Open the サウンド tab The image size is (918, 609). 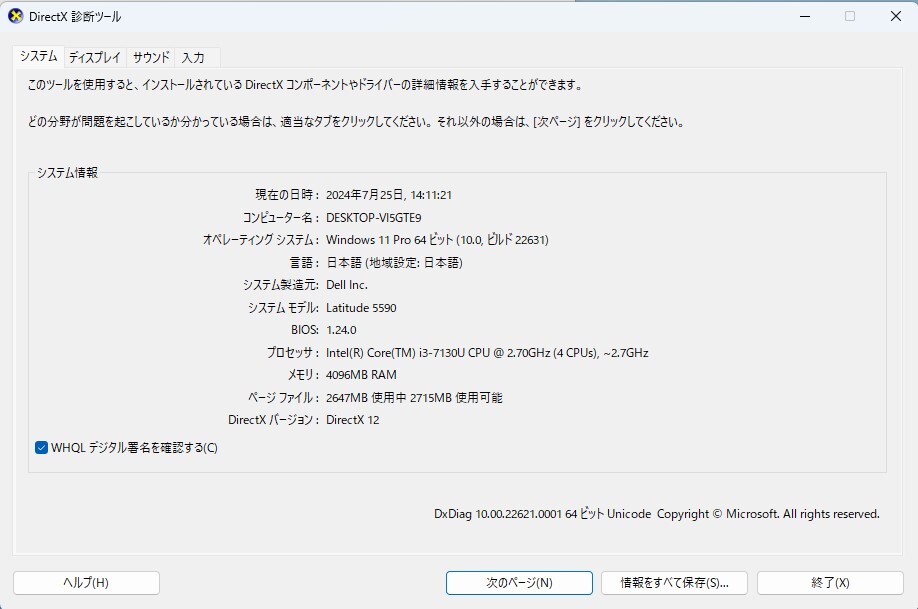150,57
